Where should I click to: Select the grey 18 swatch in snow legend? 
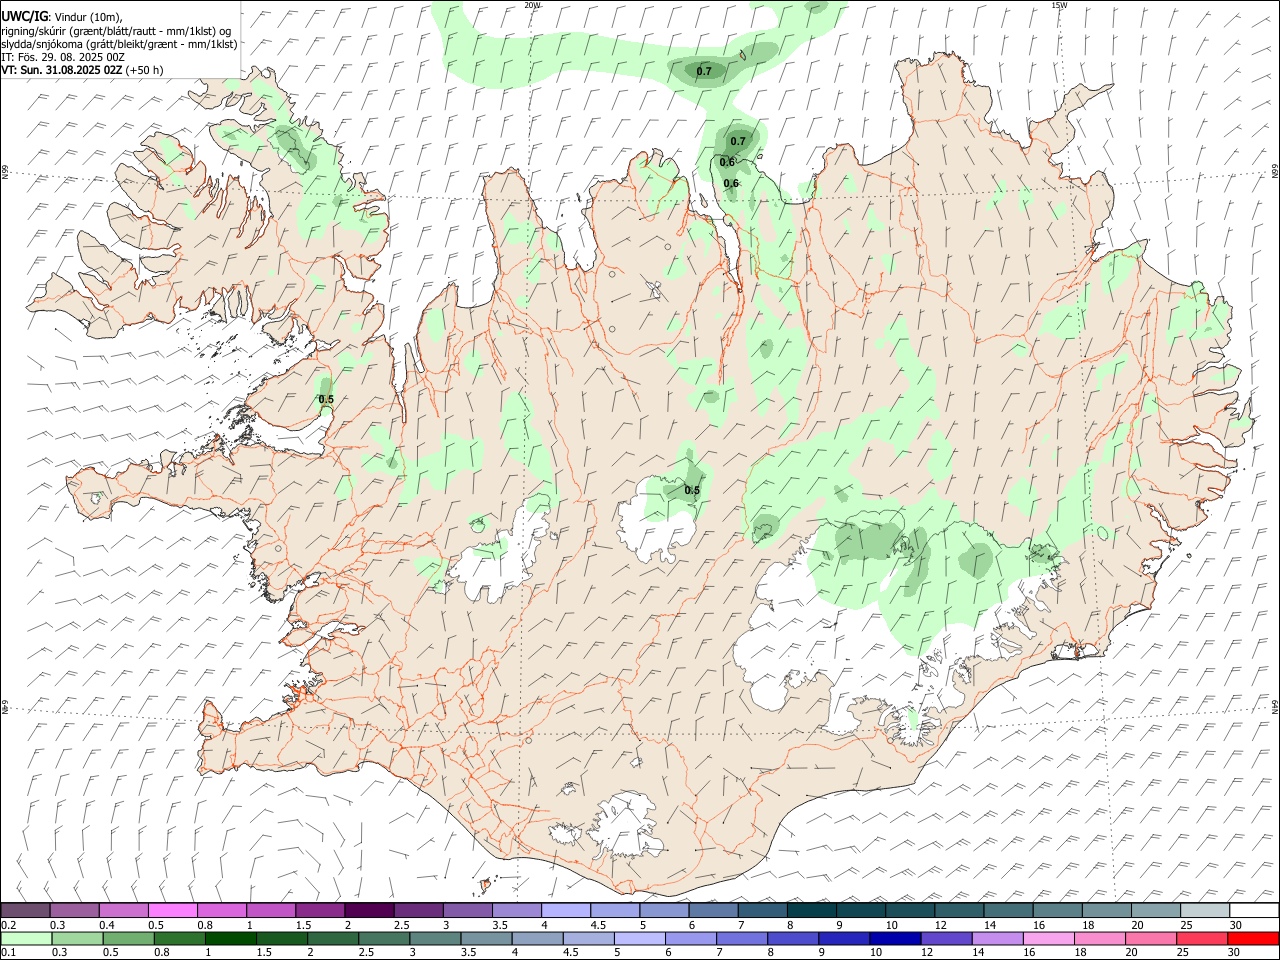pyautogui.click(x=1106, y=911)
